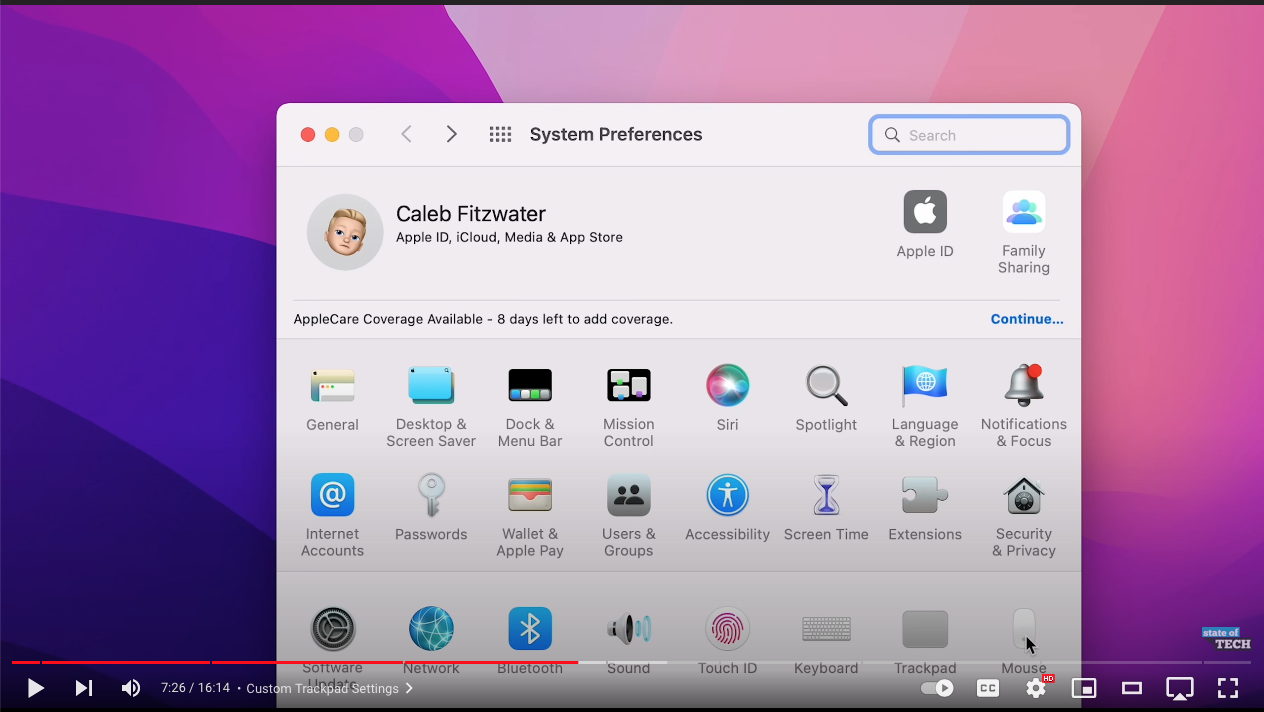Open Desktop & Screen Saver pane
Screen dimensions: 1264x712
[431, 406]
